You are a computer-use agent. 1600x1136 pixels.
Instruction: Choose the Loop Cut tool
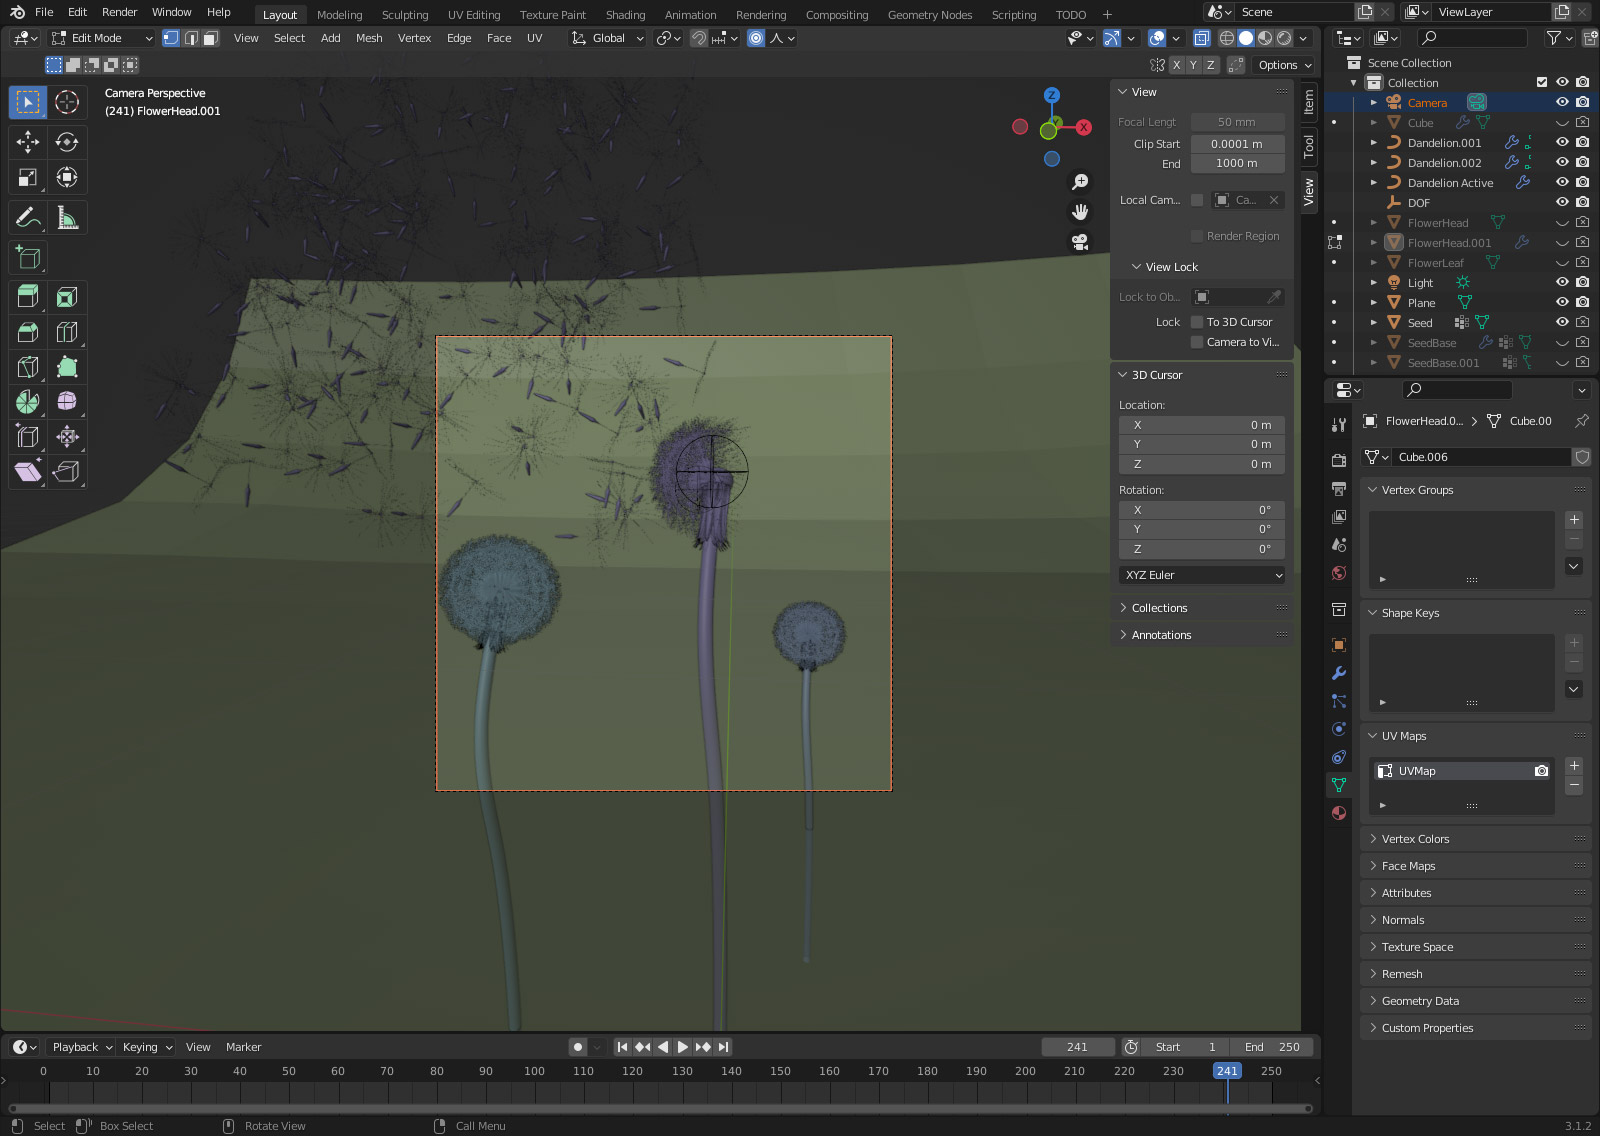67,332
